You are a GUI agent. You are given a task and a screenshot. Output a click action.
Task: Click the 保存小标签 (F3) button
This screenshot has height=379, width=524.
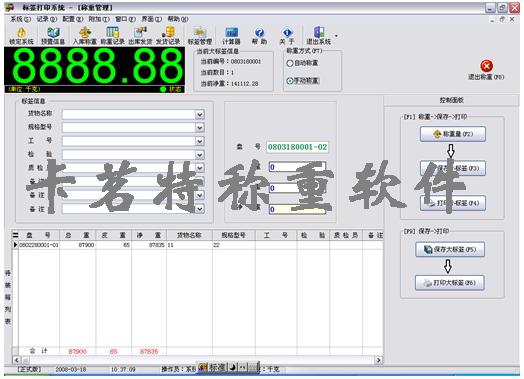point(453,168)
